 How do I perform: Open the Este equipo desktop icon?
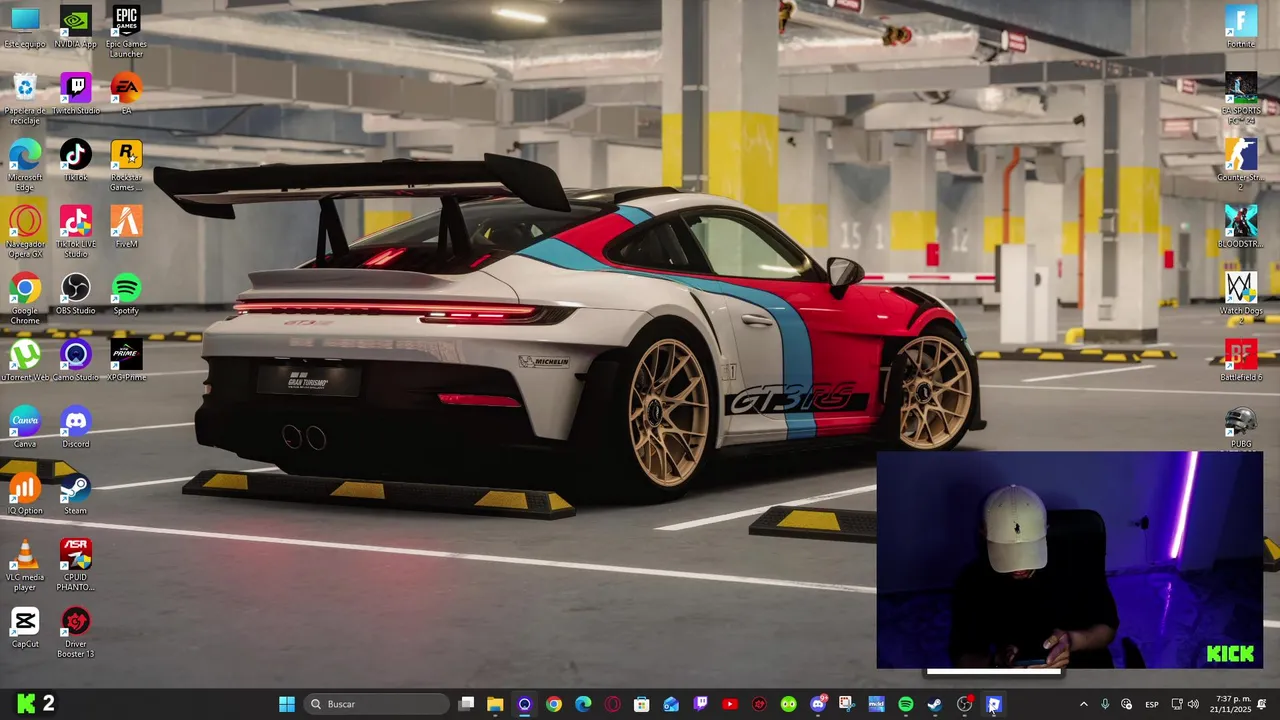click(25, 26)
